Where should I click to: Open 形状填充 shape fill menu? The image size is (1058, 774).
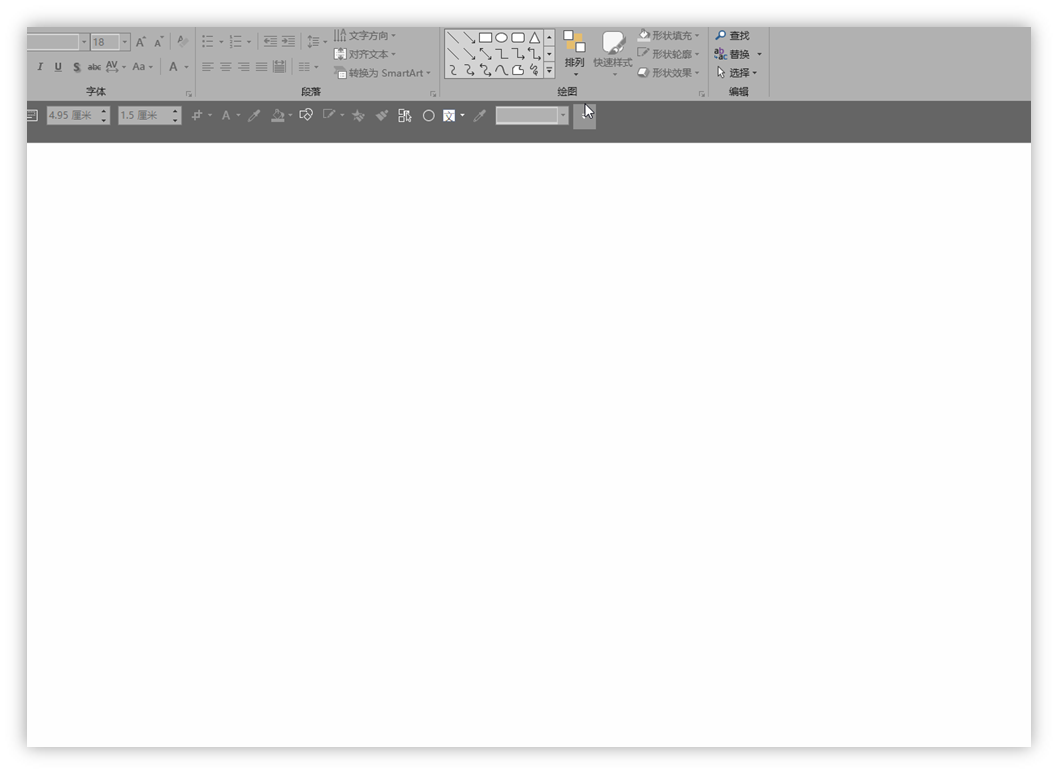[x=669, y=35]
